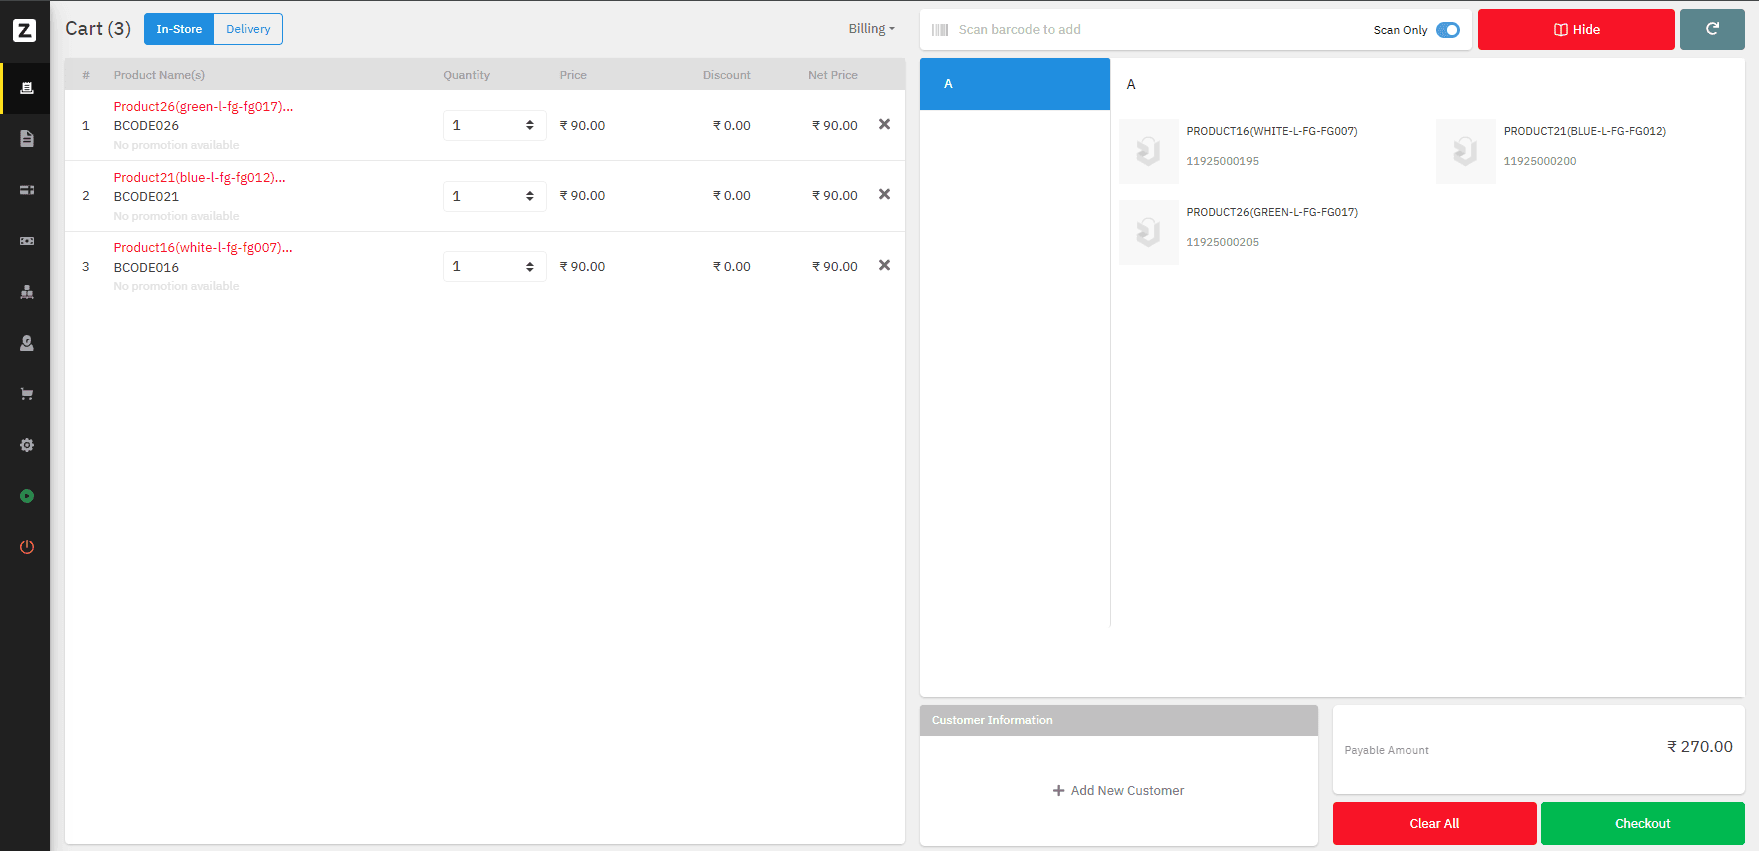
Task: Open settings via the gear icon
Action: coord(27,445)
